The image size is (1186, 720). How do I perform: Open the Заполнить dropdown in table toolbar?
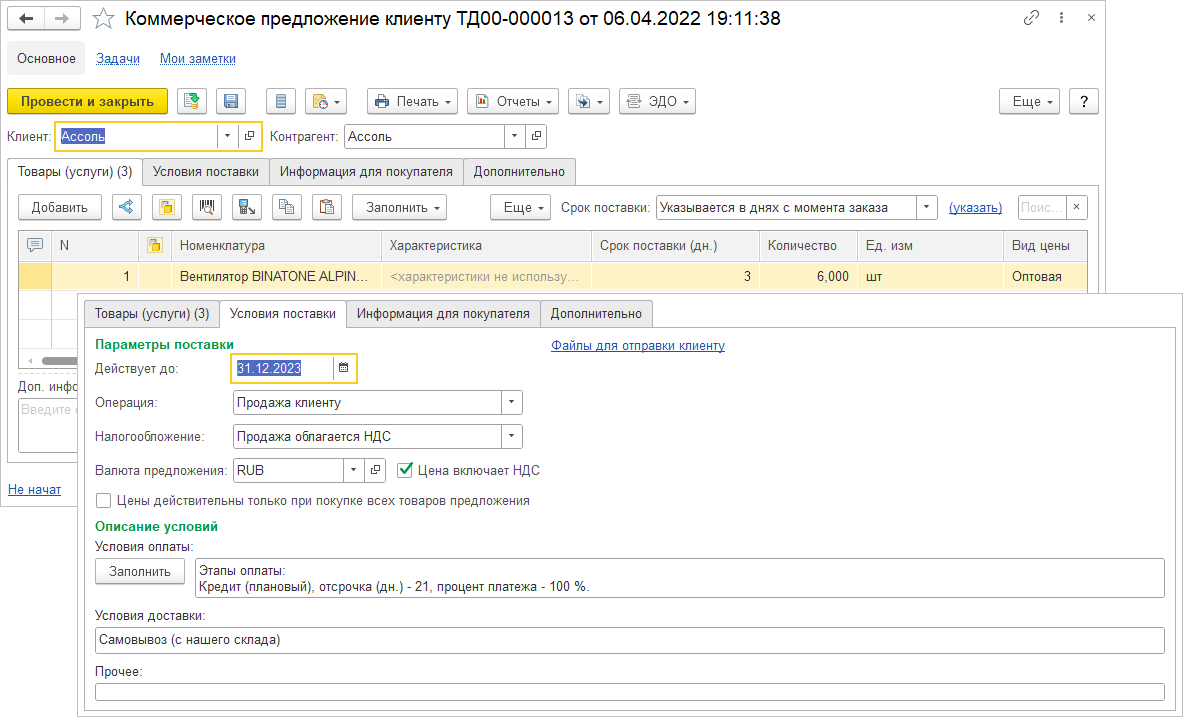point(399,207)
